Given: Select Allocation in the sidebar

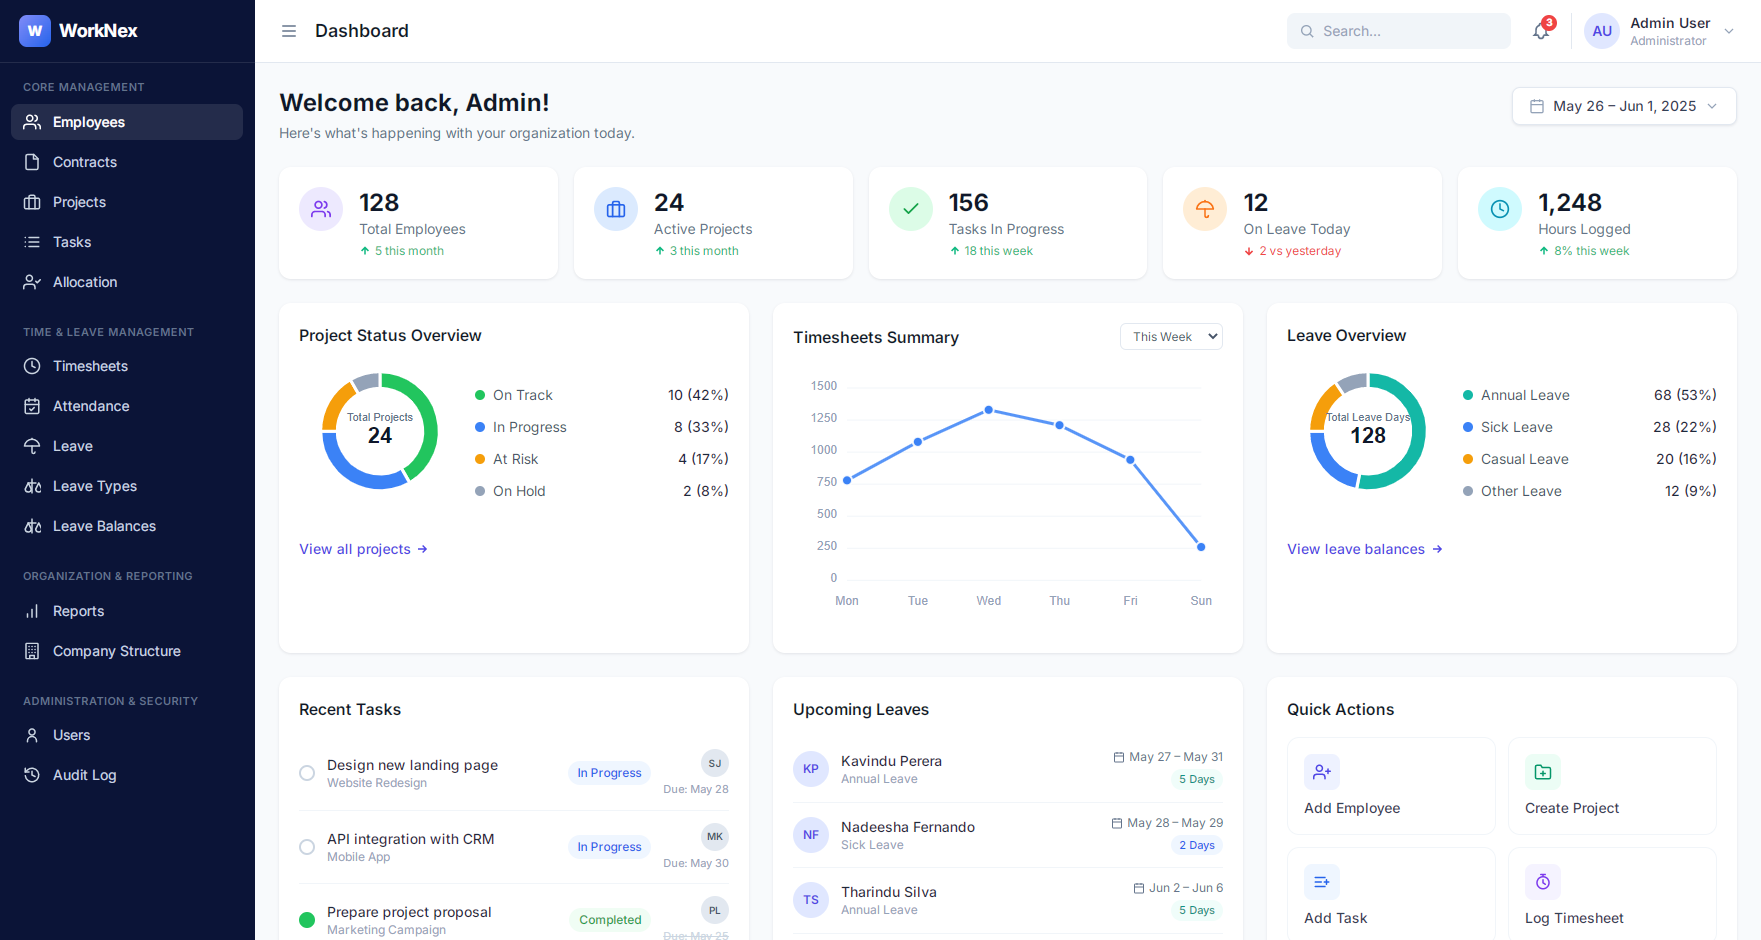Looking at the screenshot, I should tap(127, 282).
